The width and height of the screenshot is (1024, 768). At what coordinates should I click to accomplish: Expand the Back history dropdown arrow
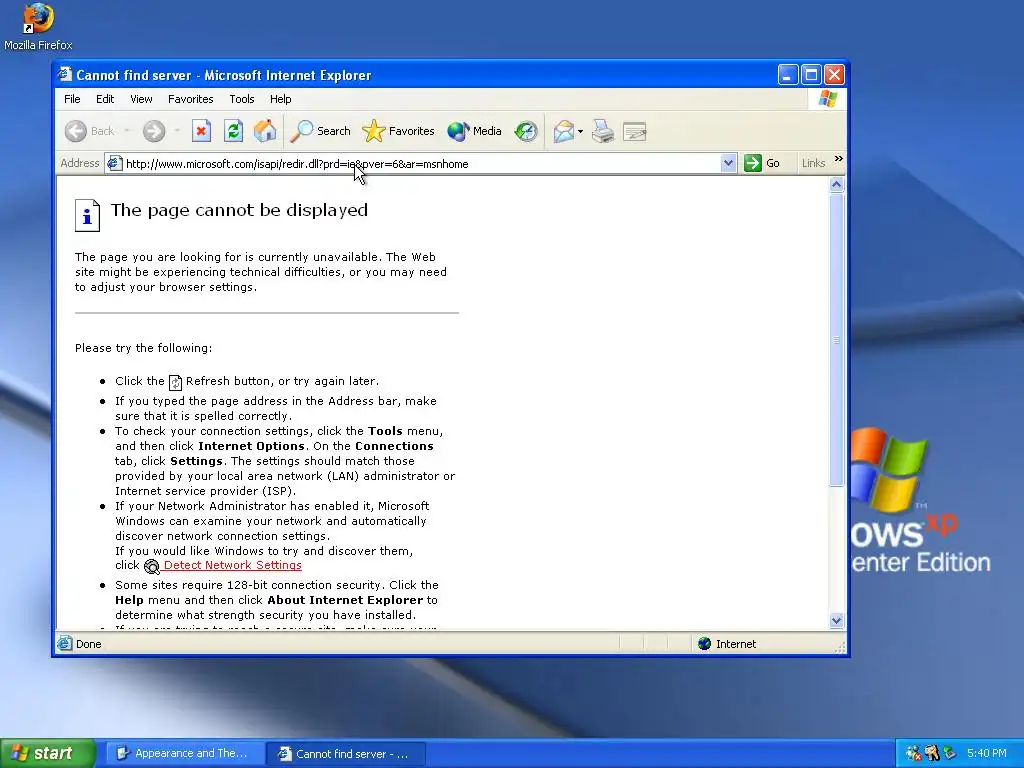127,131
